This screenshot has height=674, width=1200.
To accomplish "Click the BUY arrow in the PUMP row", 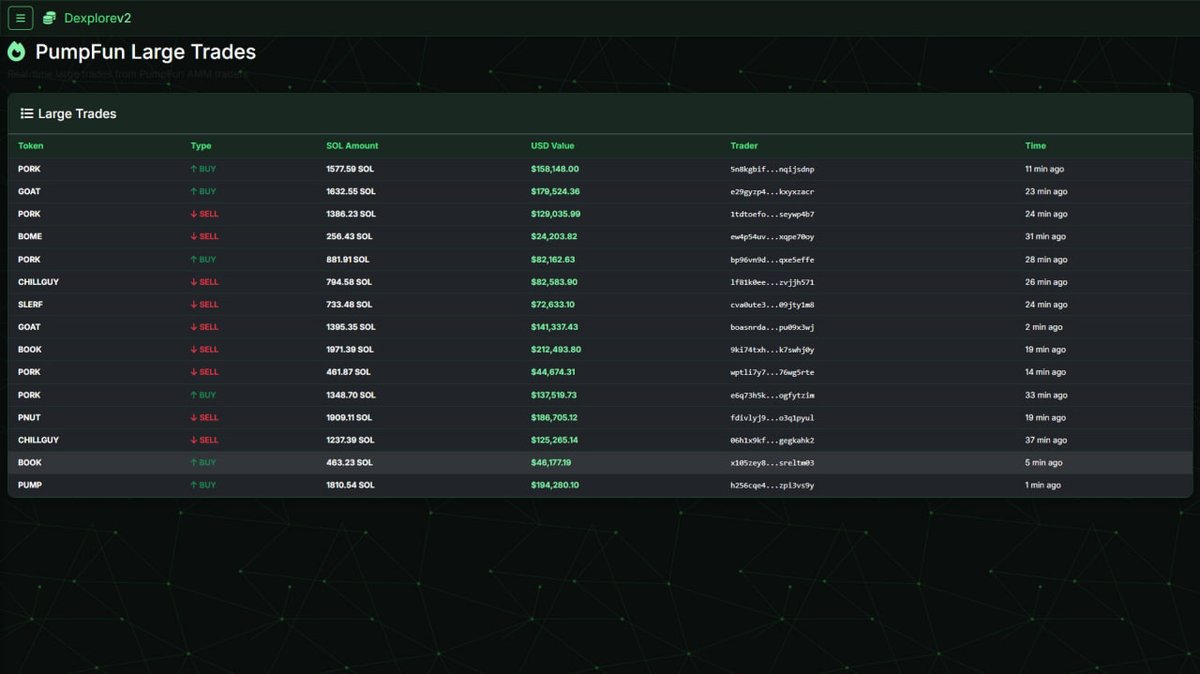I will (193, 485).
